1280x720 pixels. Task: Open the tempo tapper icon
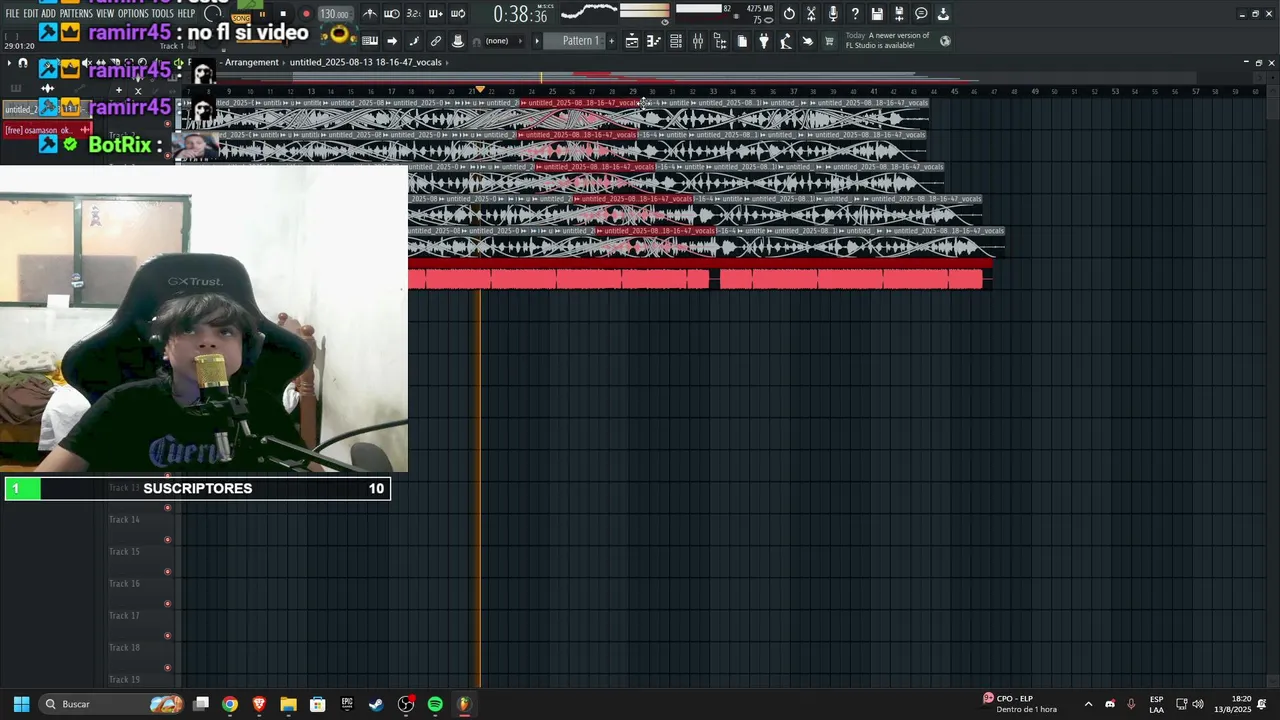786,41
